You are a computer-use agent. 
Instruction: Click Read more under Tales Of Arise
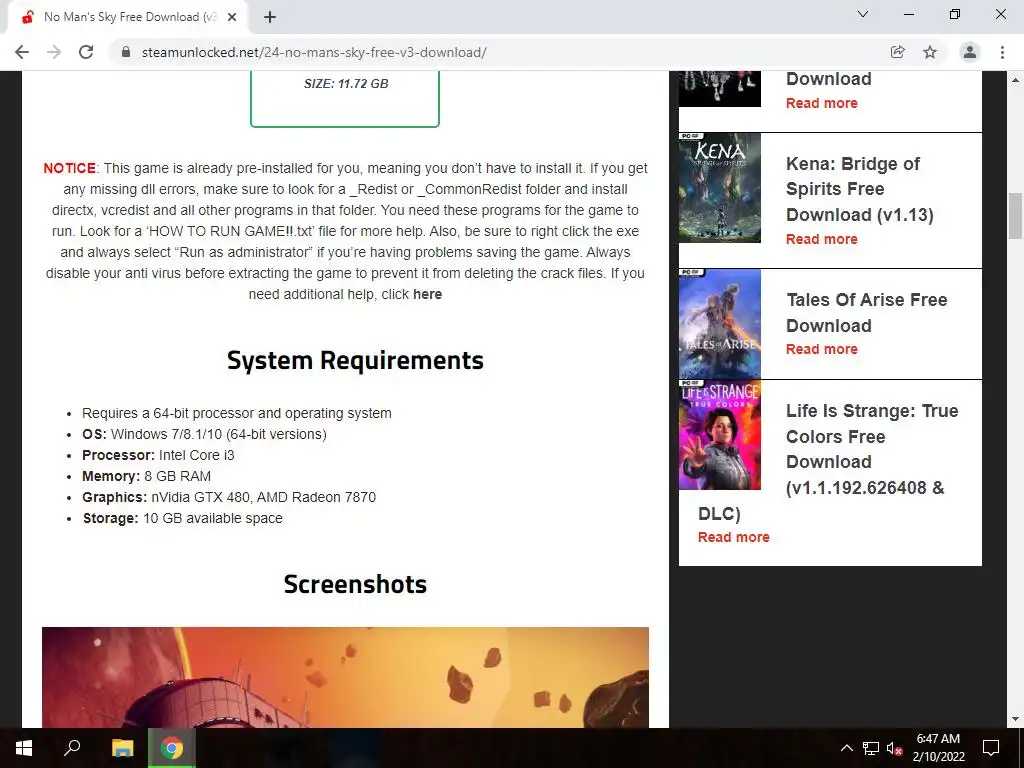(x=822, y=349)
